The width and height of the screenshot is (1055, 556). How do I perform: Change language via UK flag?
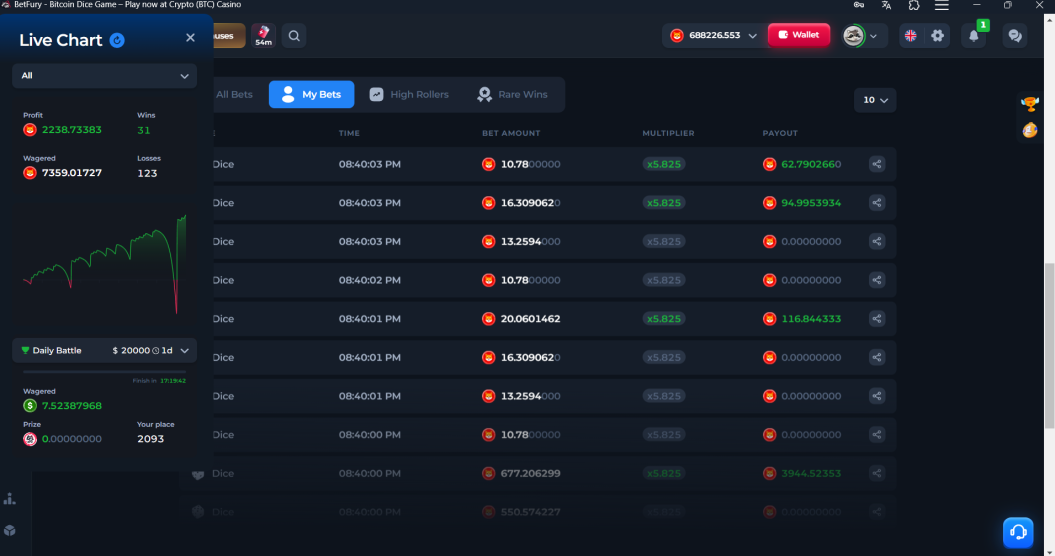910,36
